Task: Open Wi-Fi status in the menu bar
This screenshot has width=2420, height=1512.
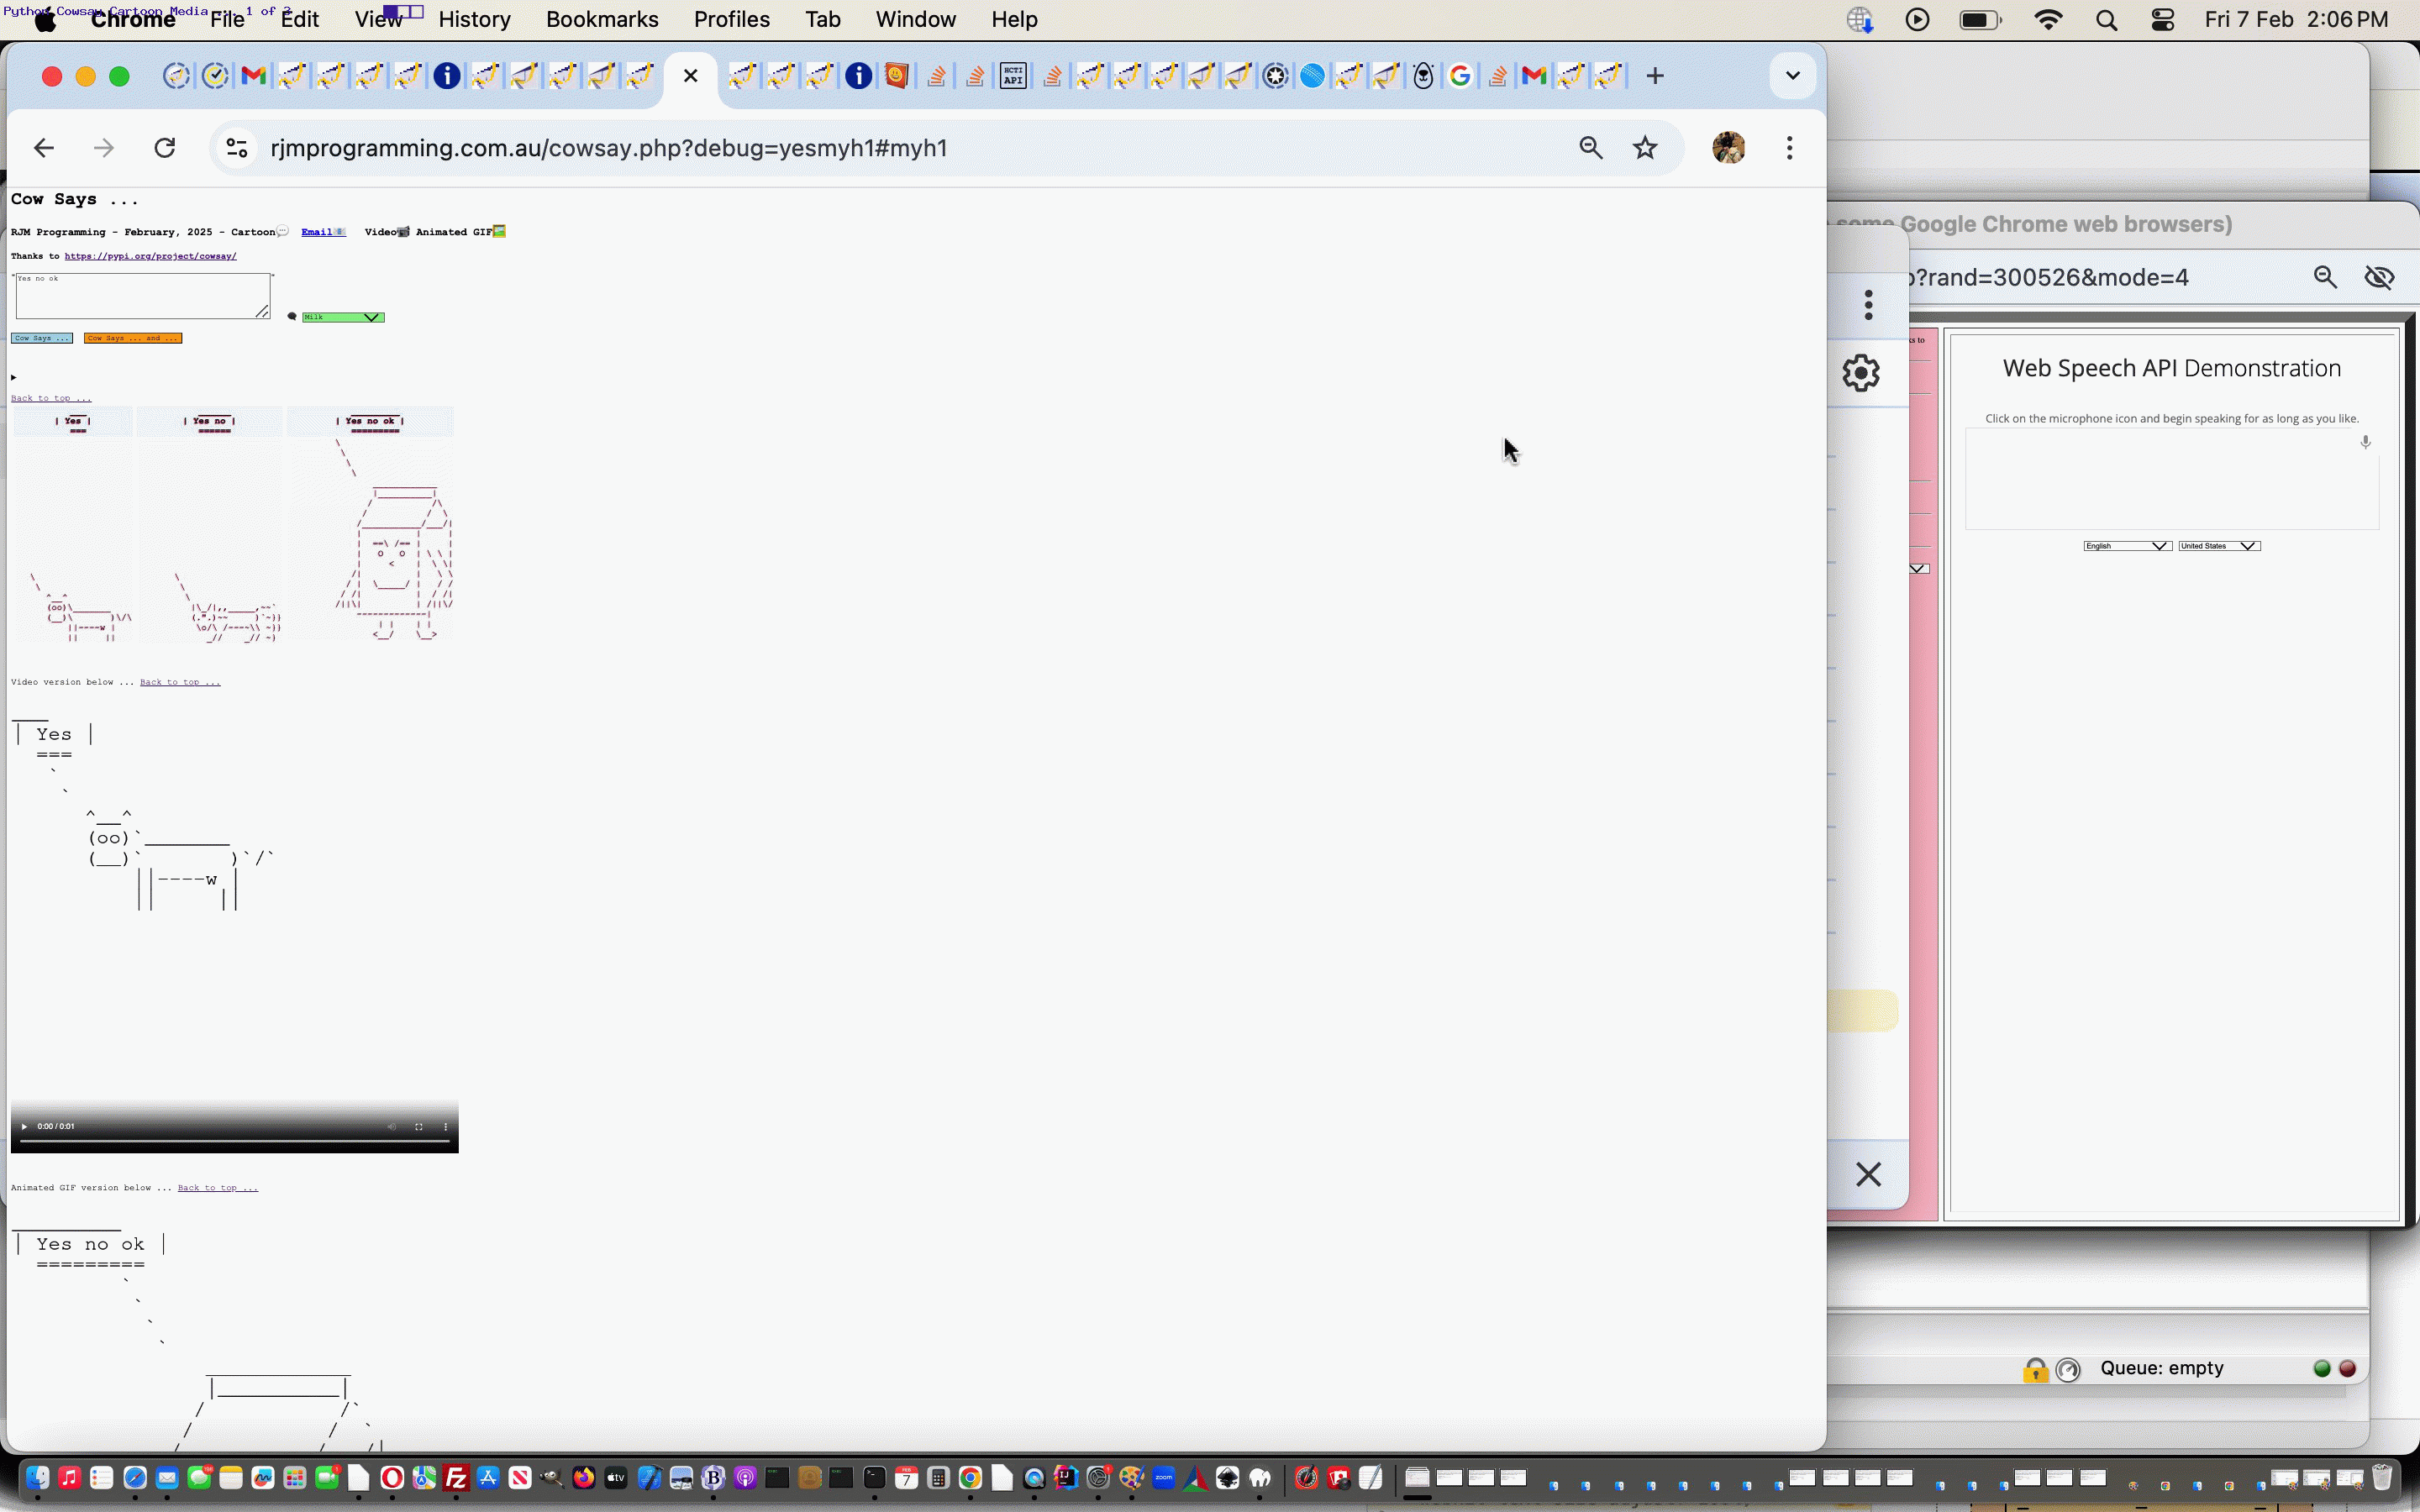Action: pyautogui.click(x=2048, y=20)
